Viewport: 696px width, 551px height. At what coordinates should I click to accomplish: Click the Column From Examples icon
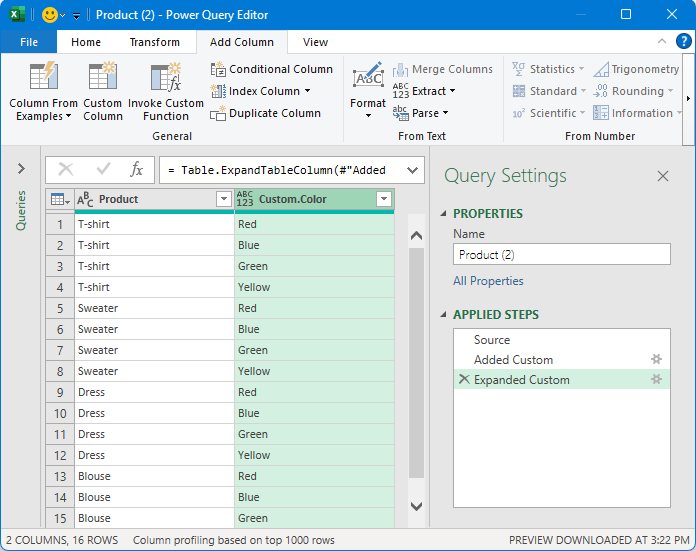pos(43,78)
